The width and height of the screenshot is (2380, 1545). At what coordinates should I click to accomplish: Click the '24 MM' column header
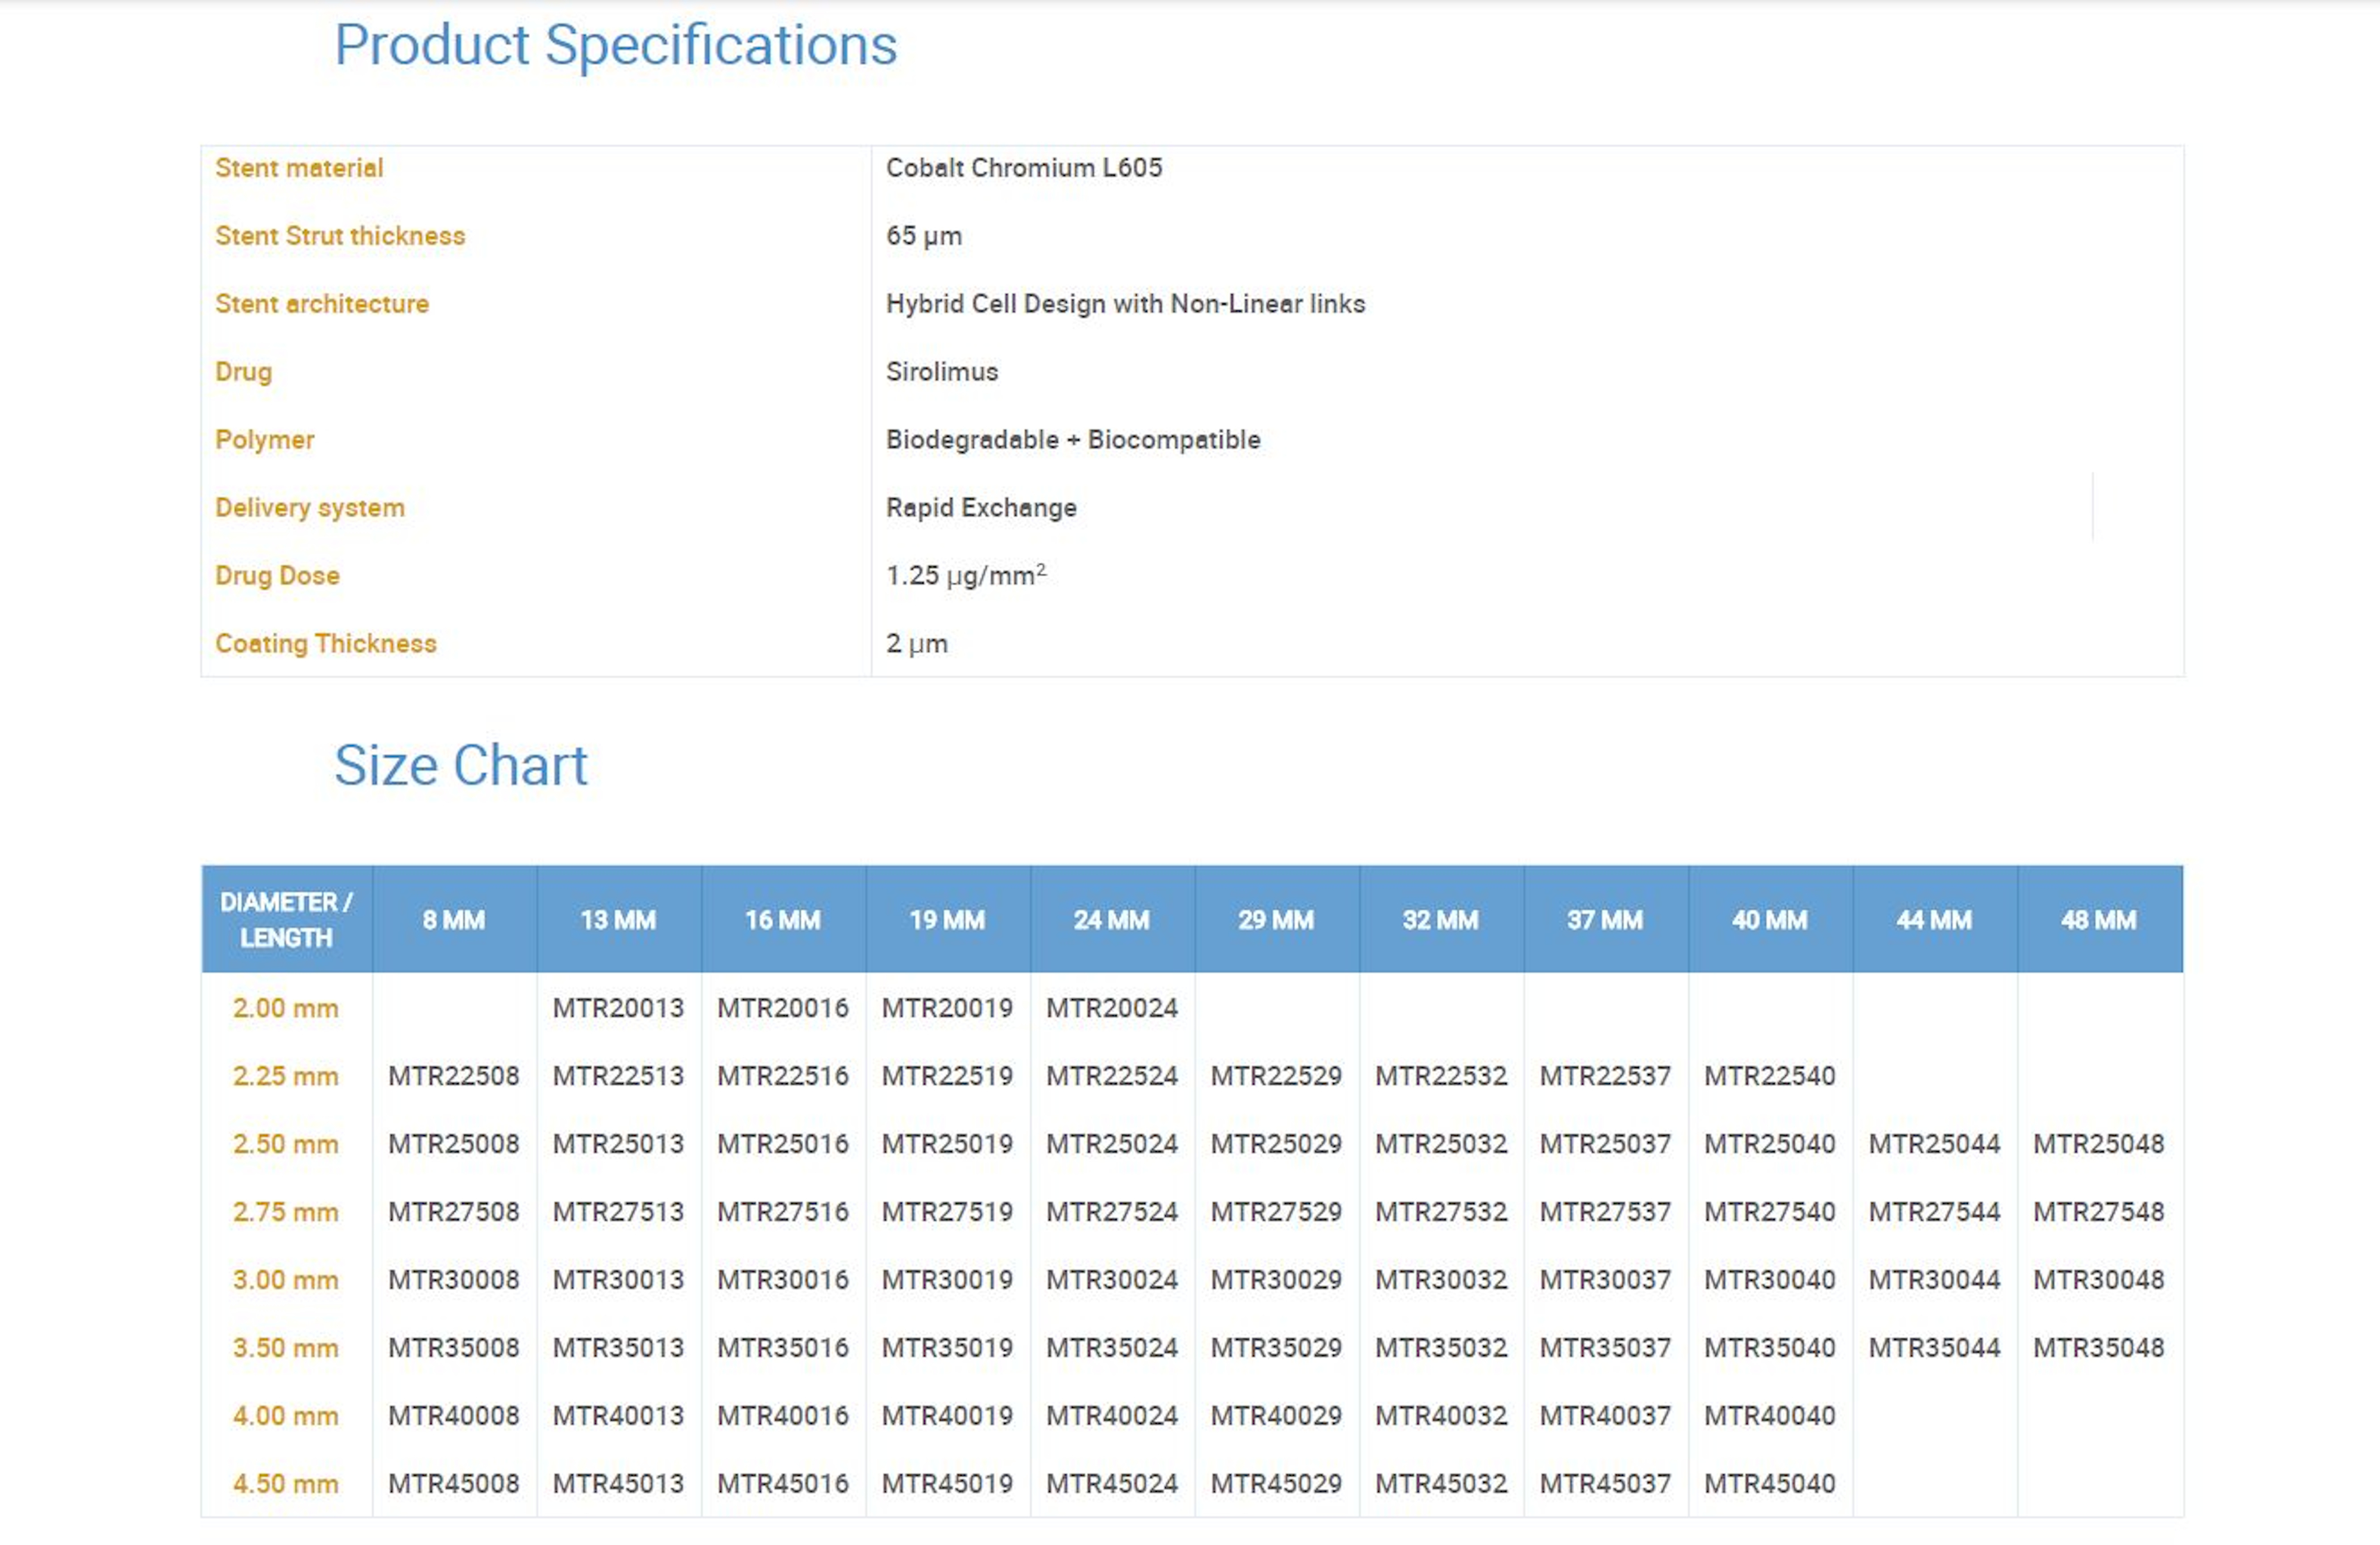click(1112, 919)
